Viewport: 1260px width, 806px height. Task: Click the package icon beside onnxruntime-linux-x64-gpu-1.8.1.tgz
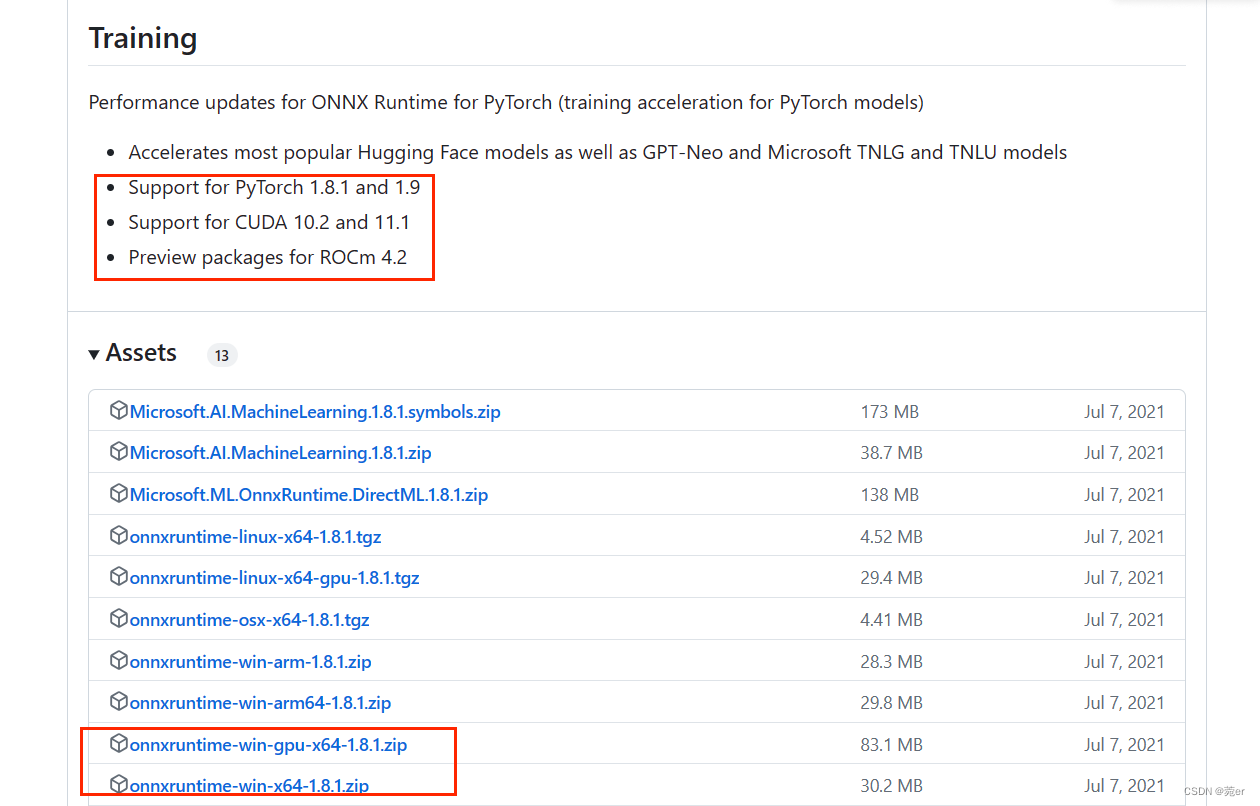pyautogui.click(x=119, y=577)
